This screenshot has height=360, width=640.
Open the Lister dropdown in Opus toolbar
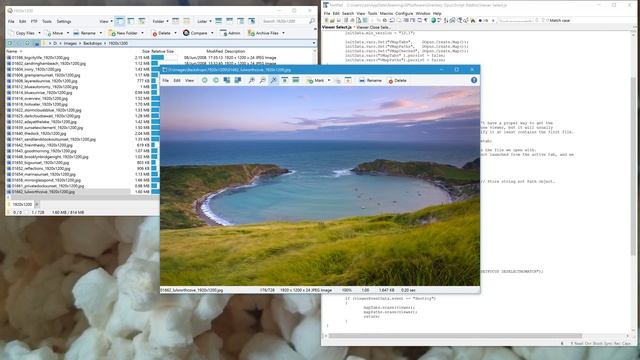click(204, 21)
